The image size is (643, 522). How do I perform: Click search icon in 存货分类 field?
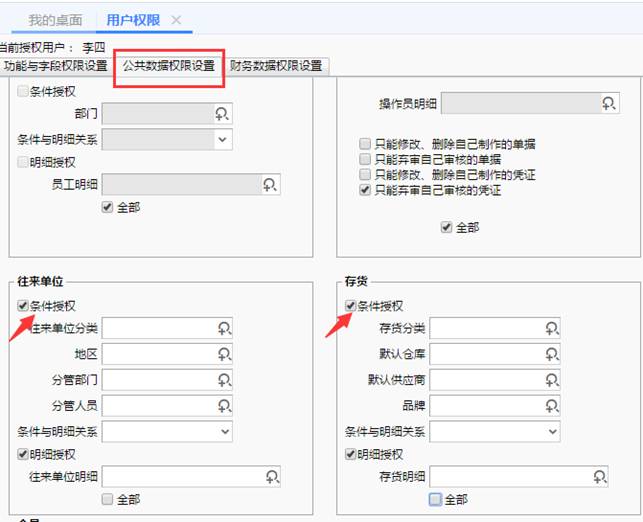550,328
